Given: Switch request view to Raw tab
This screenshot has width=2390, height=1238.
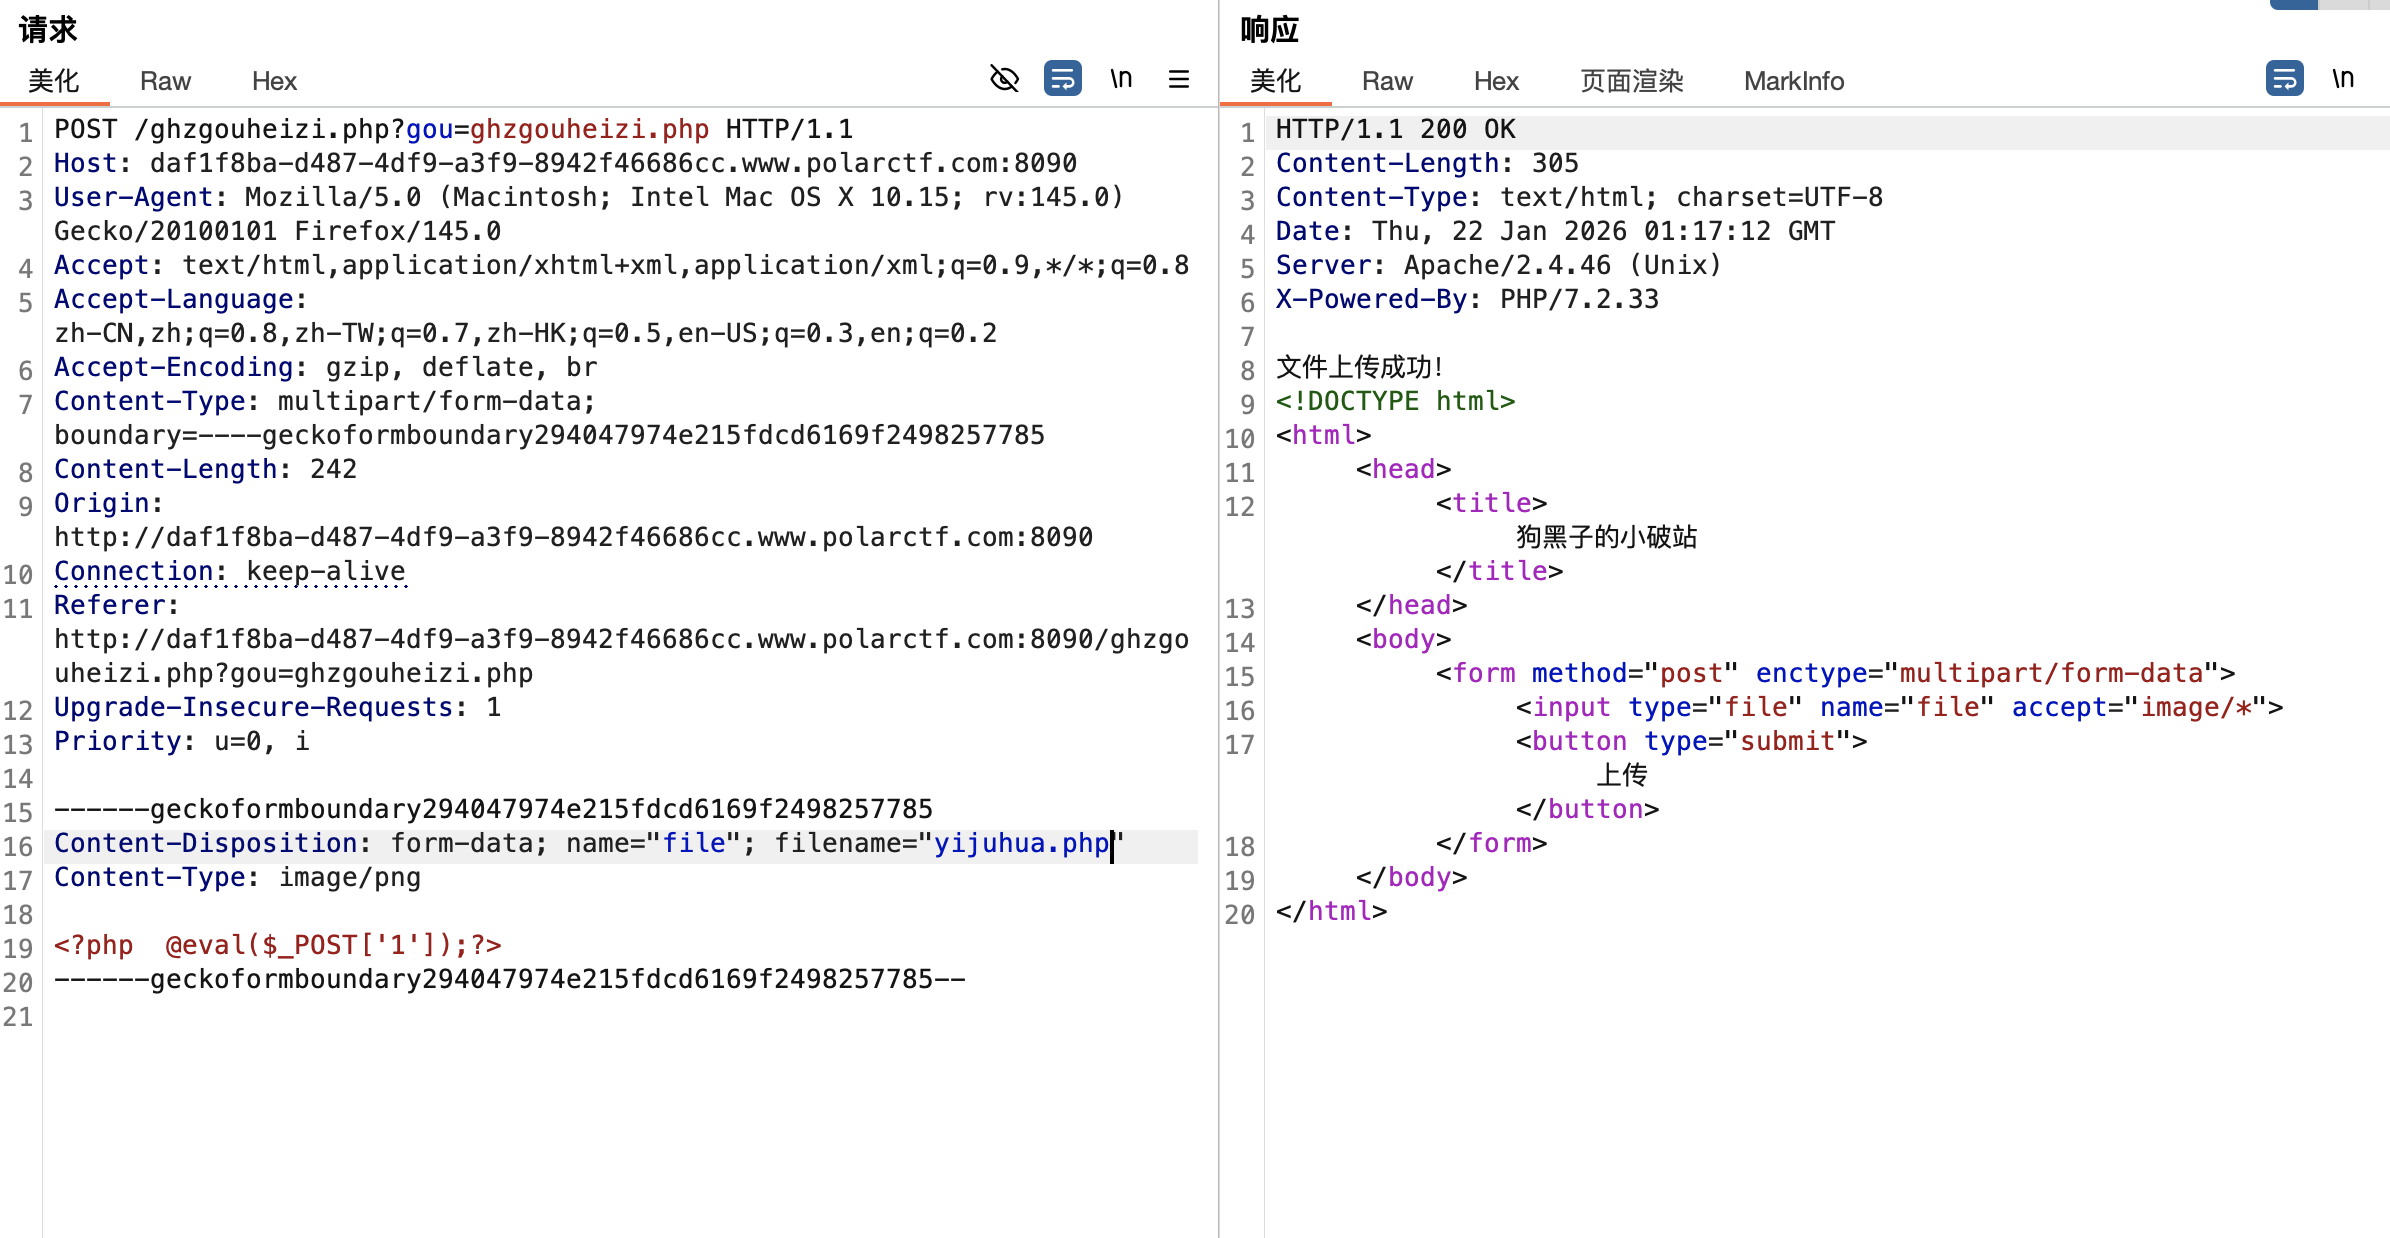Looking at the screenshot, I should point(165,81).
